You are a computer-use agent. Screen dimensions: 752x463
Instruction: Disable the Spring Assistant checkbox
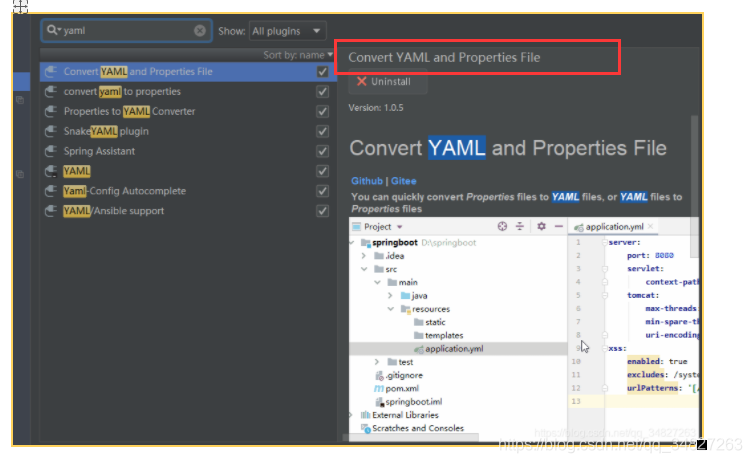click(323, 152)
